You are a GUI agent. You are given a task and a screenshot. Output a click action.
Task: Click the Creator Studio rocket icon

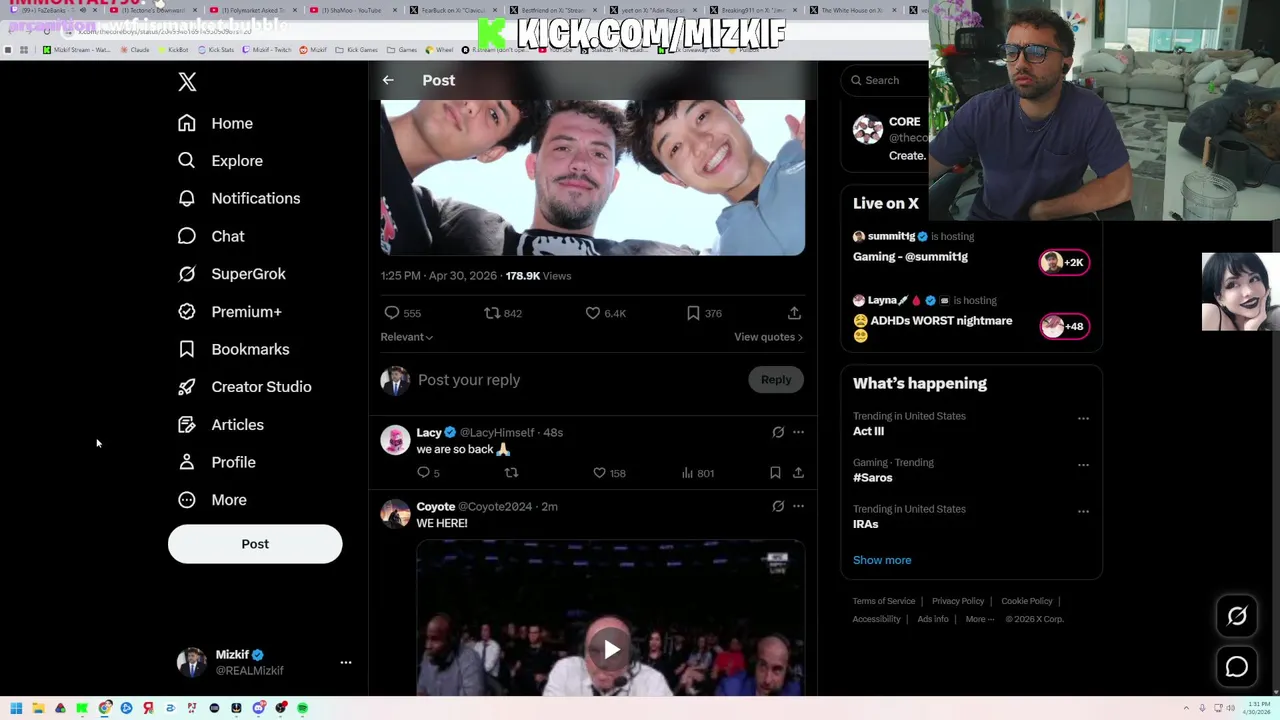pos(187,387)
